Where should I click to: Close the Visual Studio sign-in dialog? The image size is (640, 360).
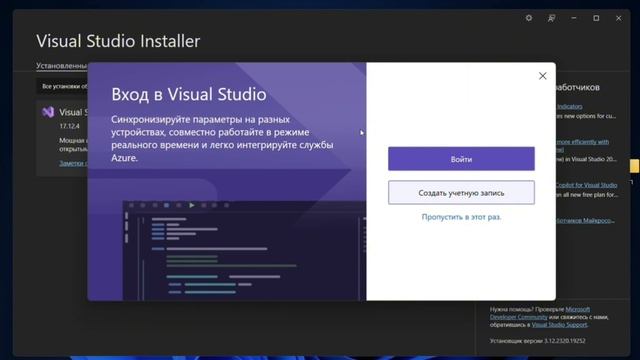tap(542, 76)
